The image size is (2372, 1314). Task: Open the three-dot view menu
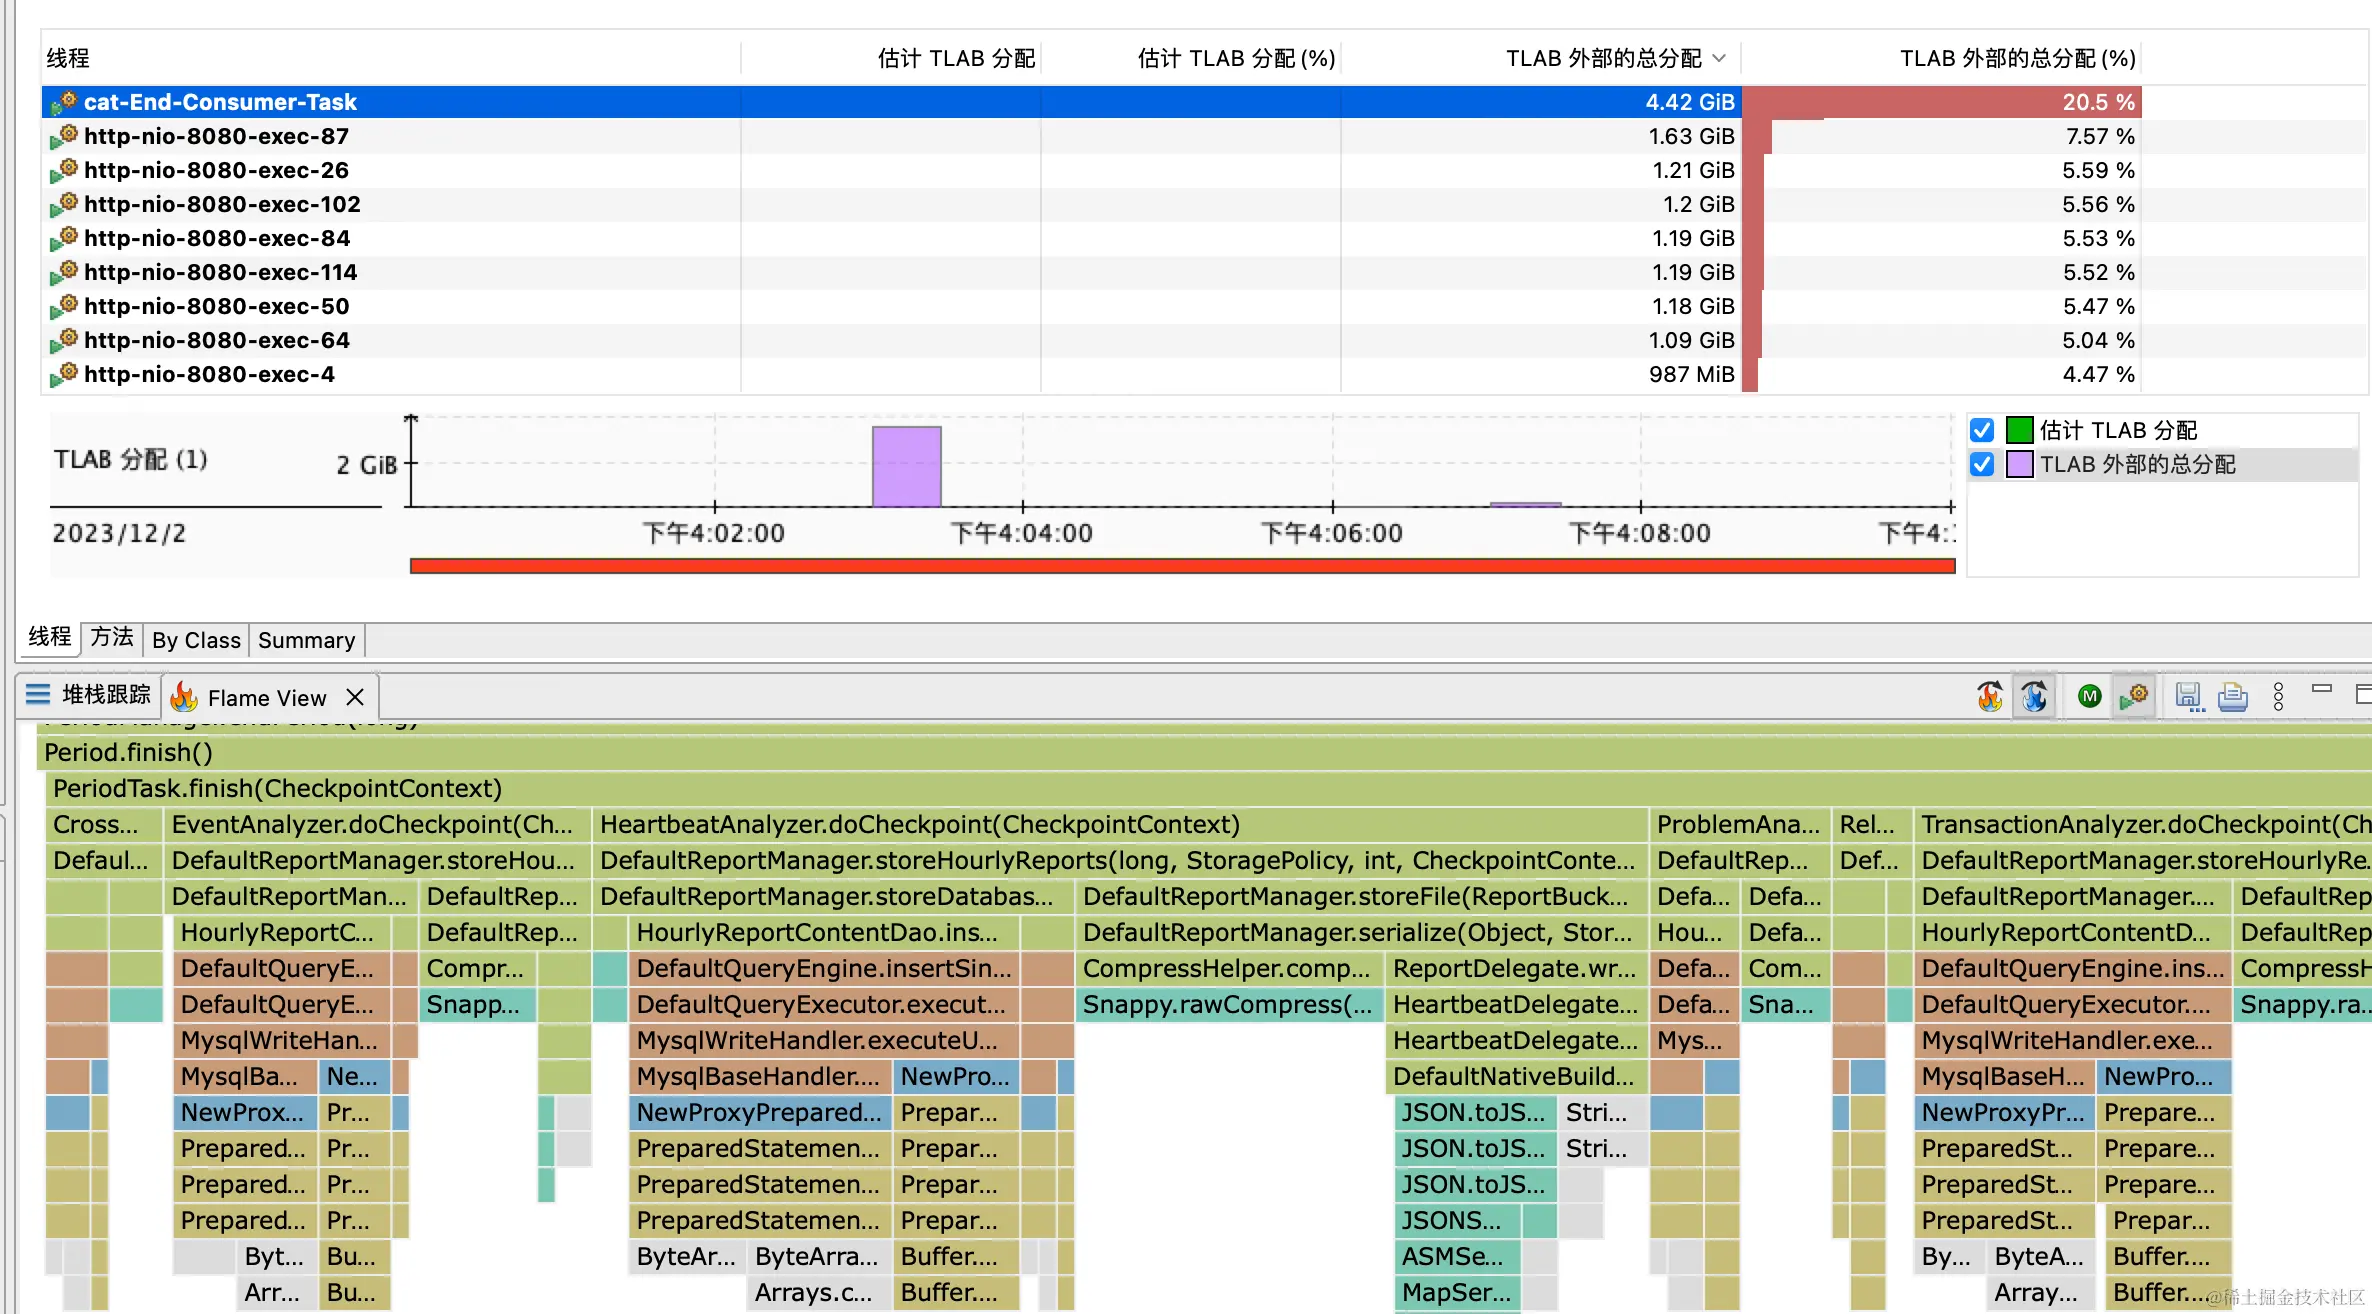pyautogui.click(x=2278, y=696)
